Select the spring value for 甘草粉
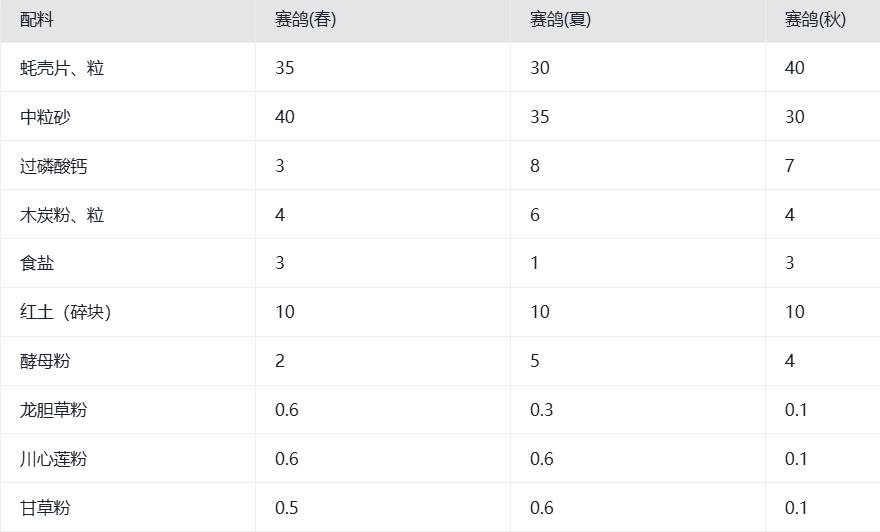The image size is (880, 532). (x=287, y=508)
